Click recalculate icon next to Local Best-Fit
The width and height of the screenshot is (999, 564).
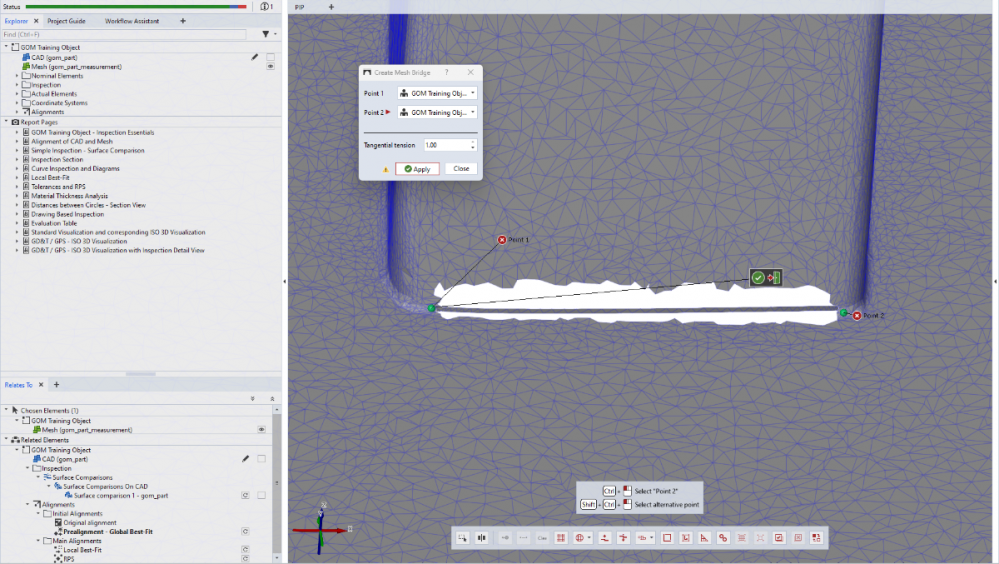[x=245, y=549]
